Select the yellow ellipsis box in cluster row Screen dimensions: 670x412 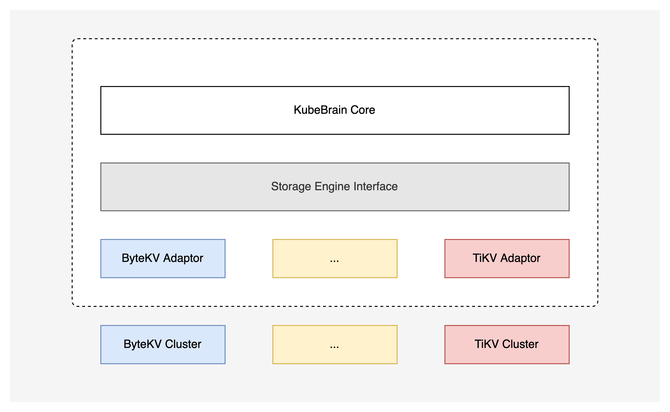point(334,344)
